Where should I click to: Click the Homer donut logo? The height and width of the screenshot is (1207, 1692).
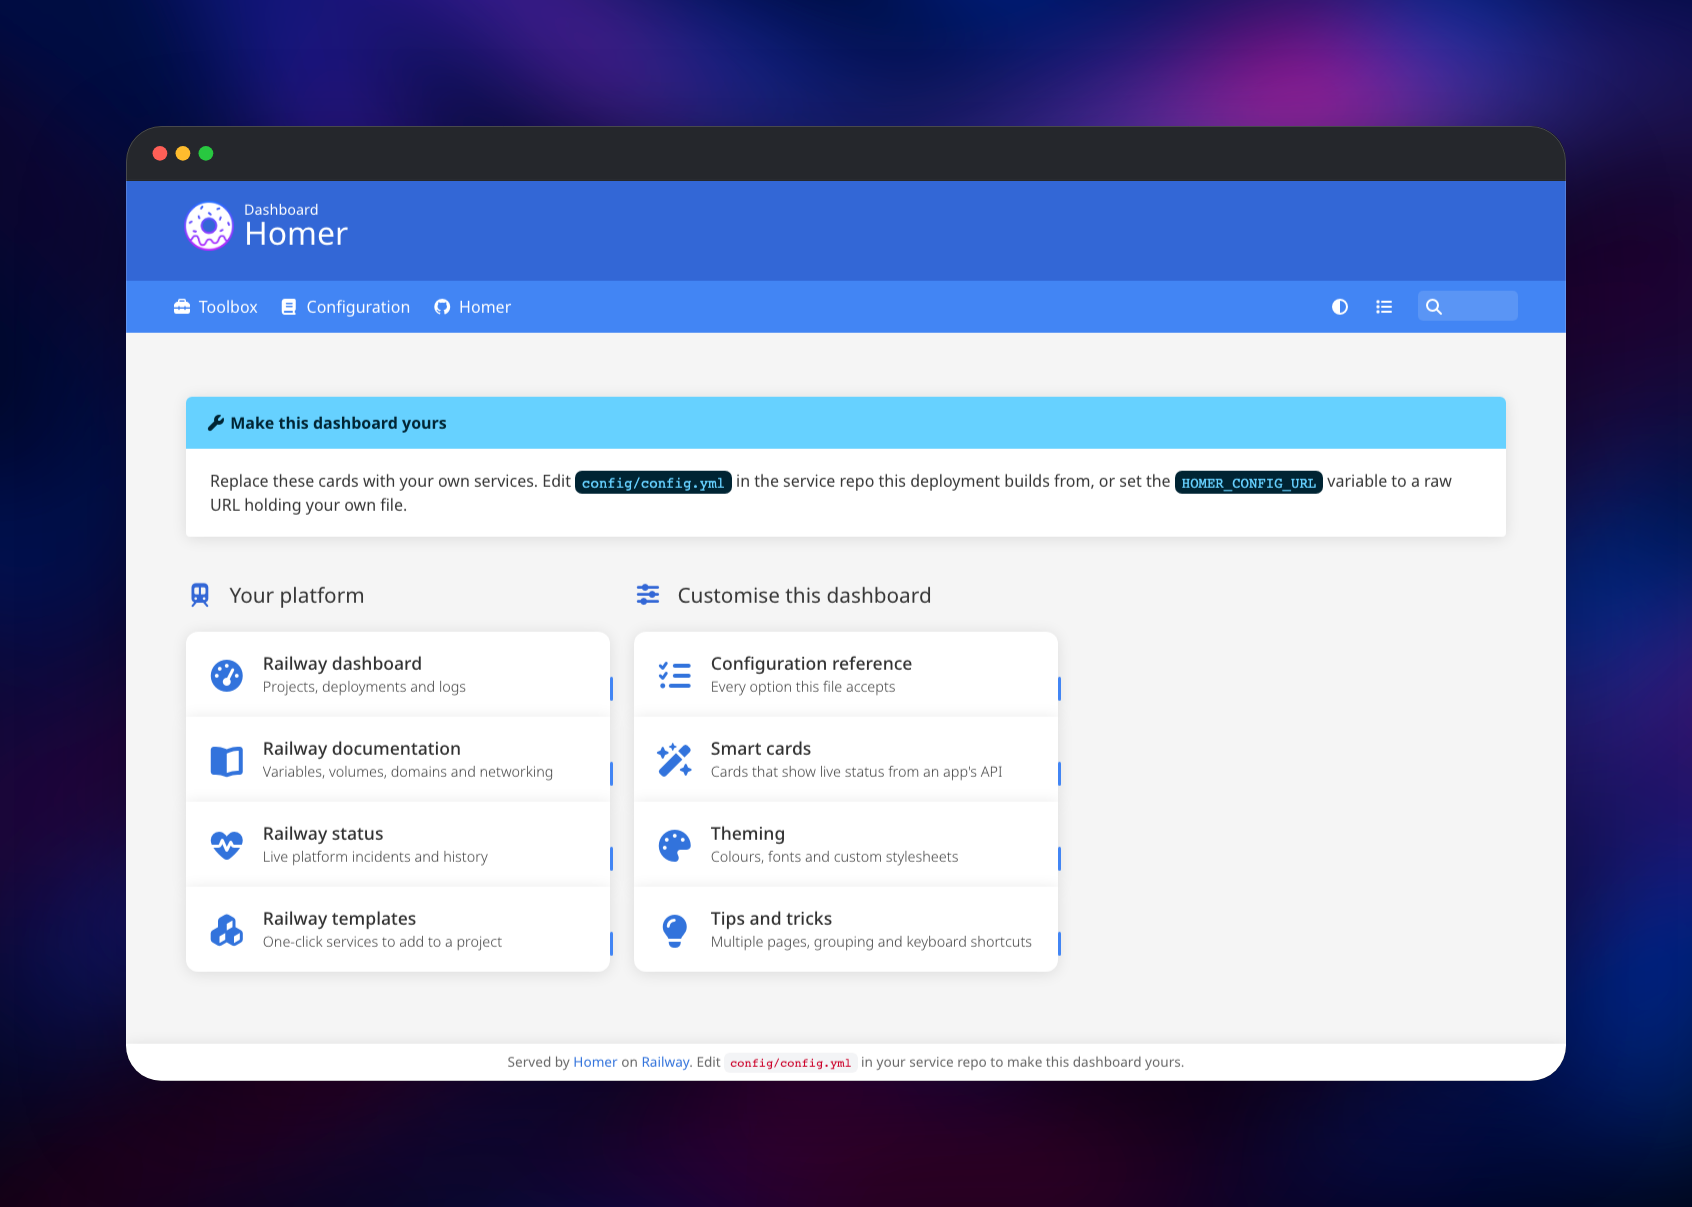[209, 226]
